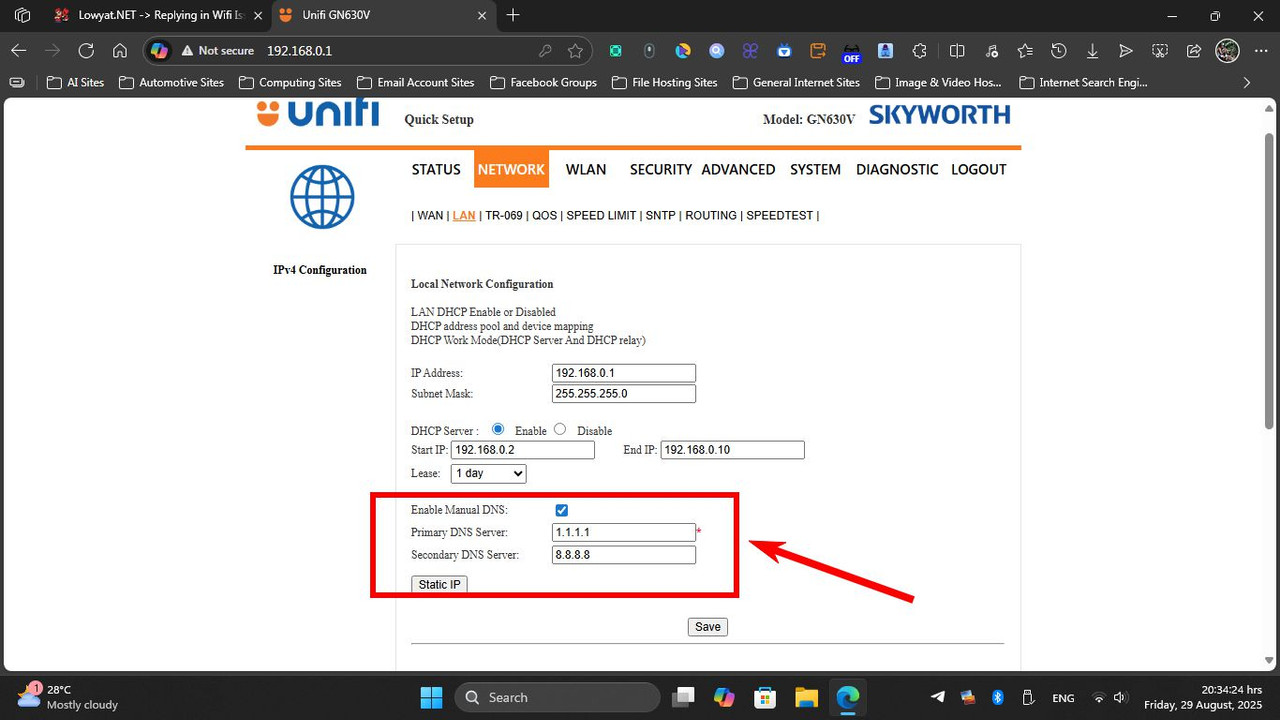The width and height of the screenshot is (1280, 720).
Task: Open File Hosting Sites folder
Action: 664,82
